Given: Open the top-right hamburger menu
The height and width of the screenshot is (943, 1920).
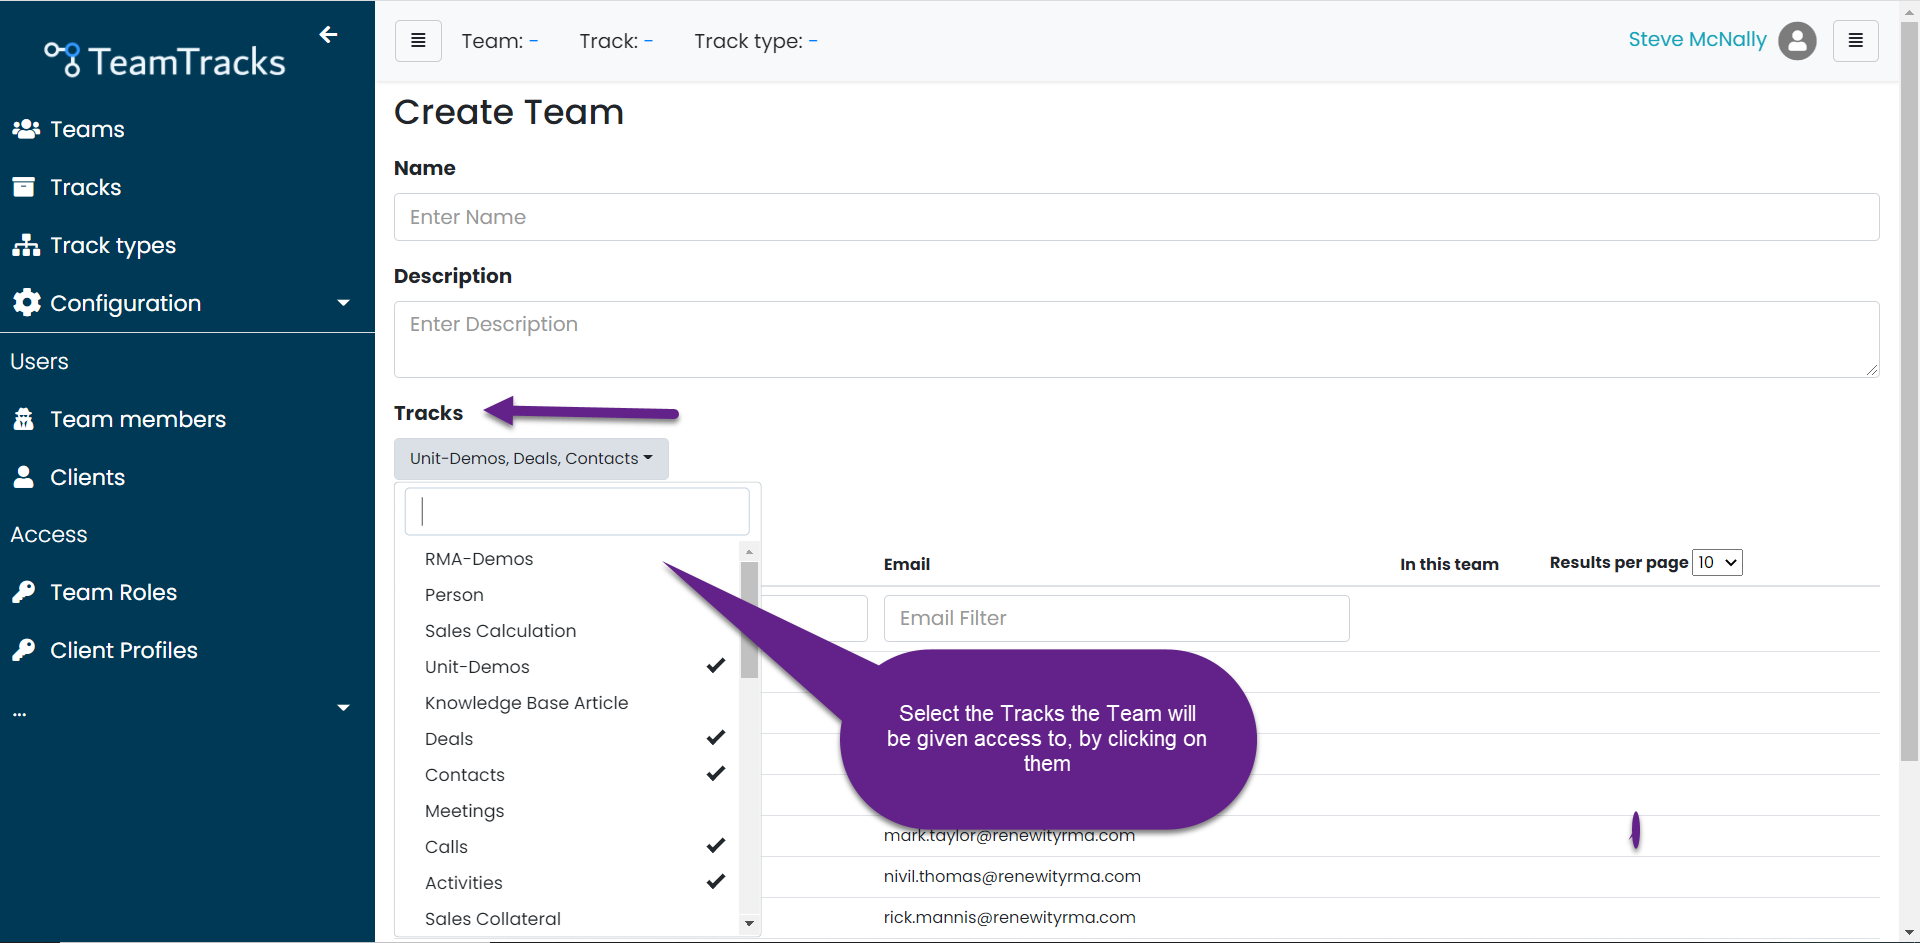Looking at the screenshot, I should pyautogui.click(x=1855, y=41).
